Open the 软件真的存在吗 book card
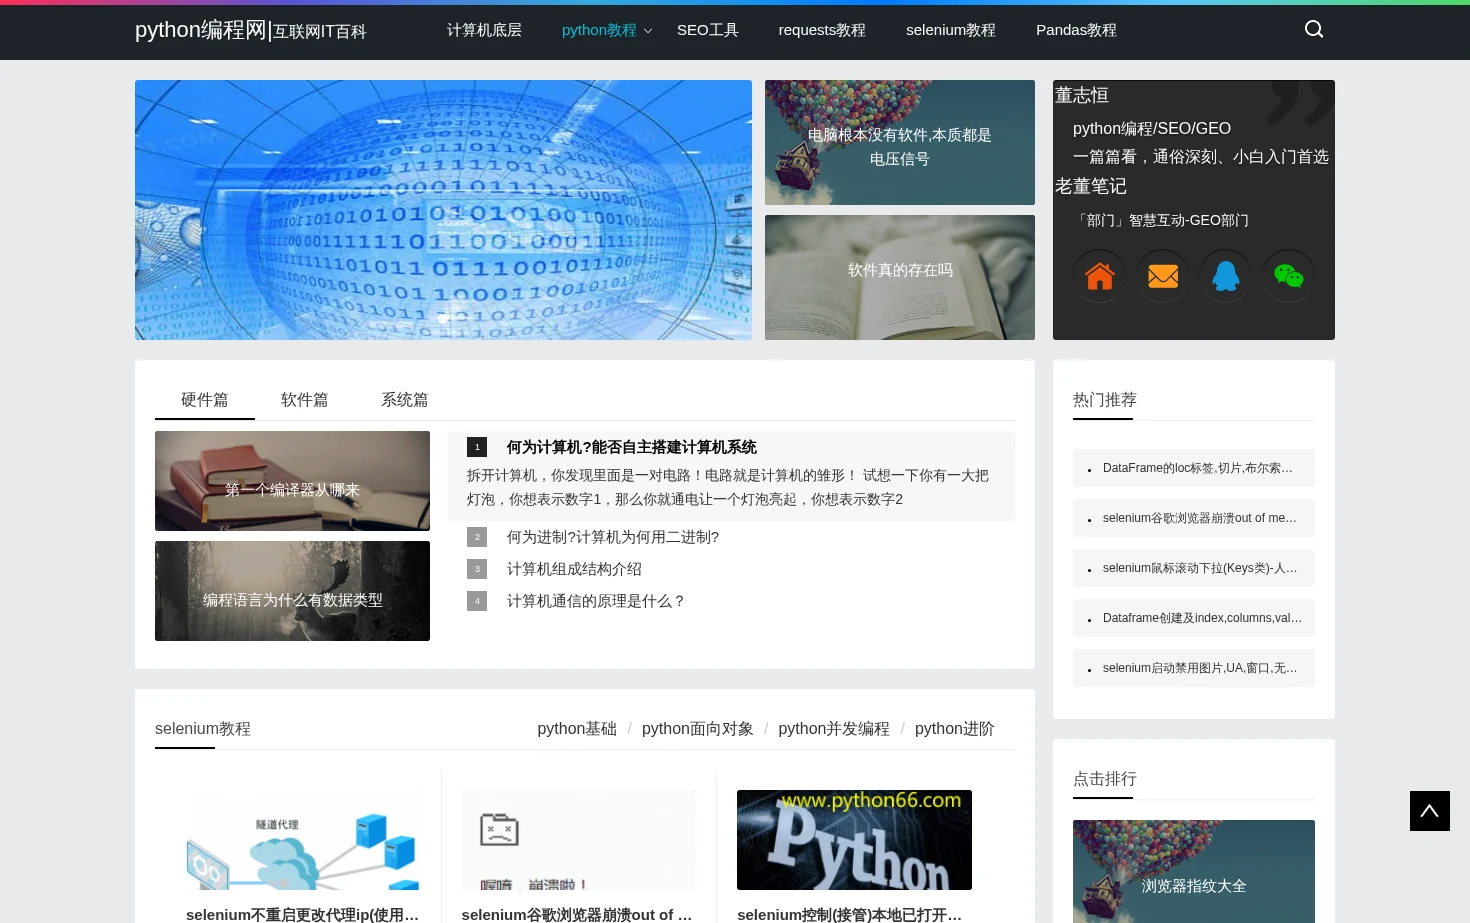 900,277
